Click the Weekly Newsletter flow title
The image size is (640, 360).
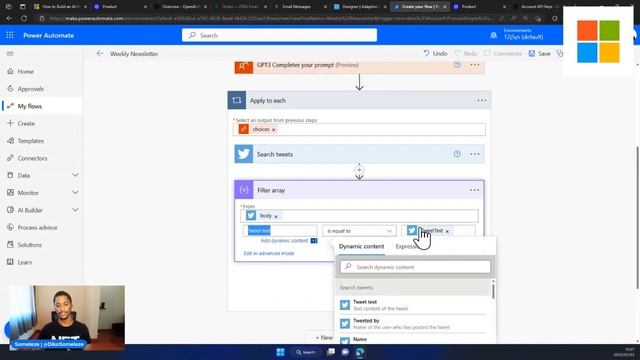tap(134, 53)
